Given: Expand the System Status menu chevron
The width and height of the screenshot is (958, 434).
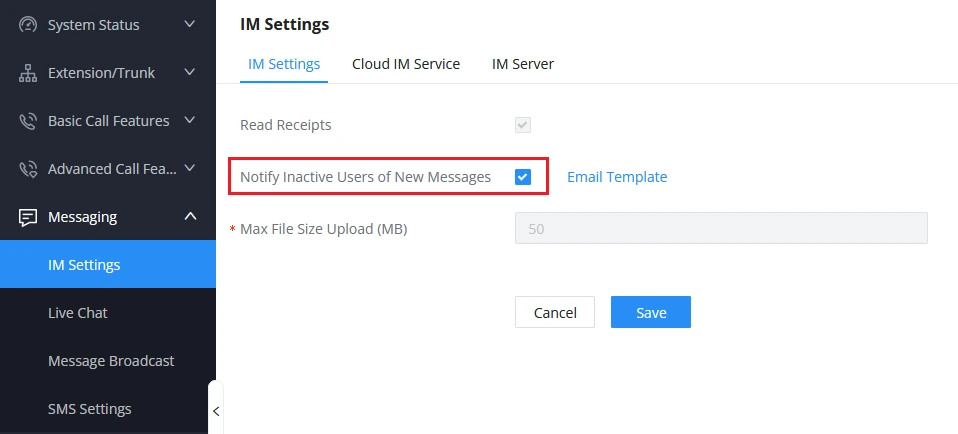Looking at the screenshot, I should coord(190,24).
